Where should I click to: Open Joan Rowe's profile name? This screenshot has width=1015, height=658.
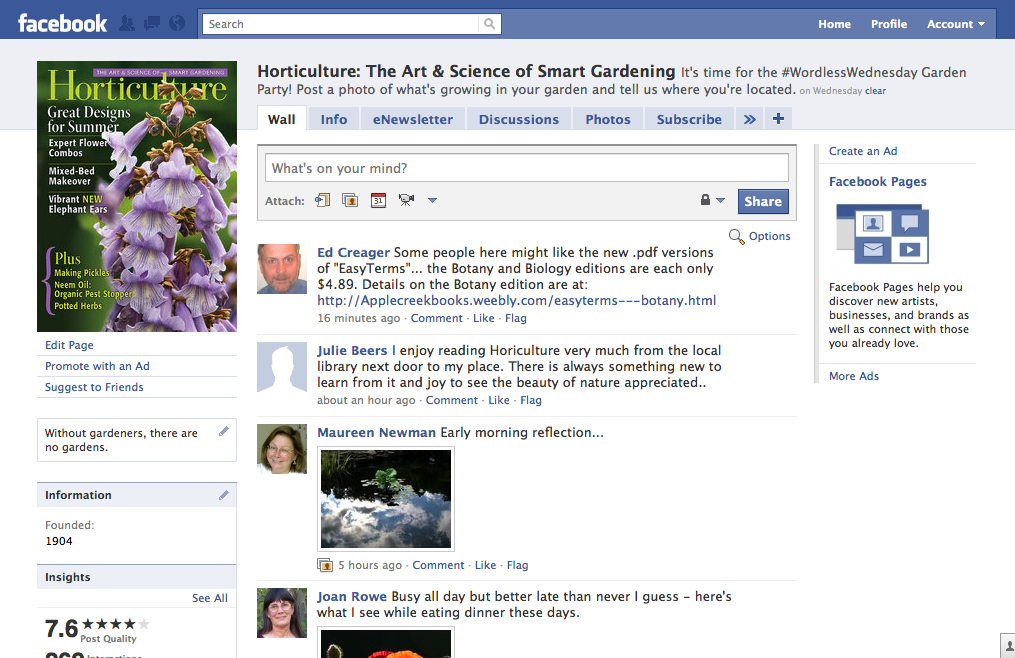coord(351,596)
